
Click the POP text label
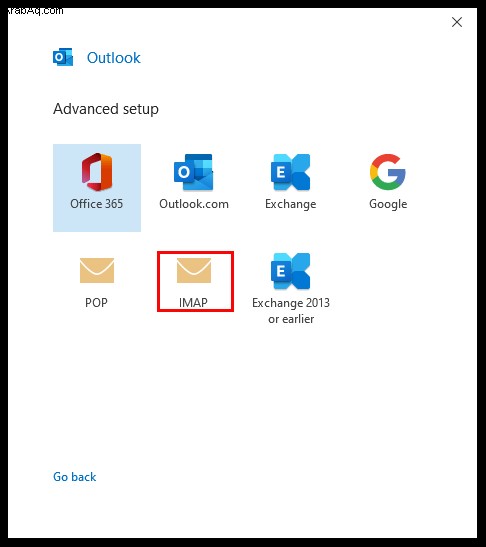pos(96,302)
